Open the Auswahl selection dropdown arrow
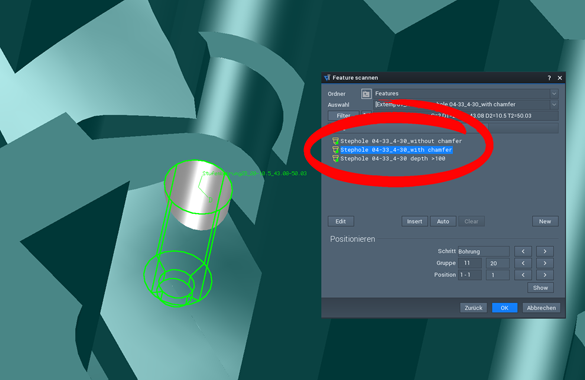 [554, 104]
